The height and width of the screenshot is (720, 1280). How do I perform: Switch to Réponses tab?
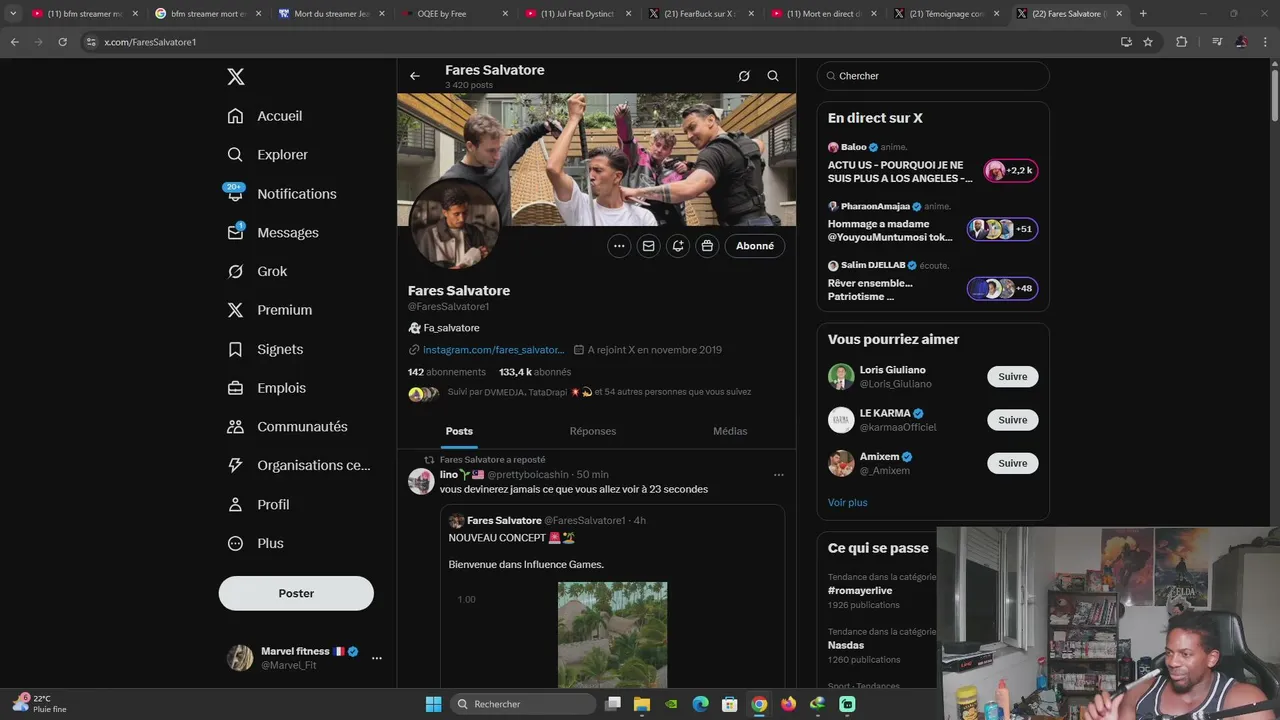pyautogui.click(x=593, y=431)
